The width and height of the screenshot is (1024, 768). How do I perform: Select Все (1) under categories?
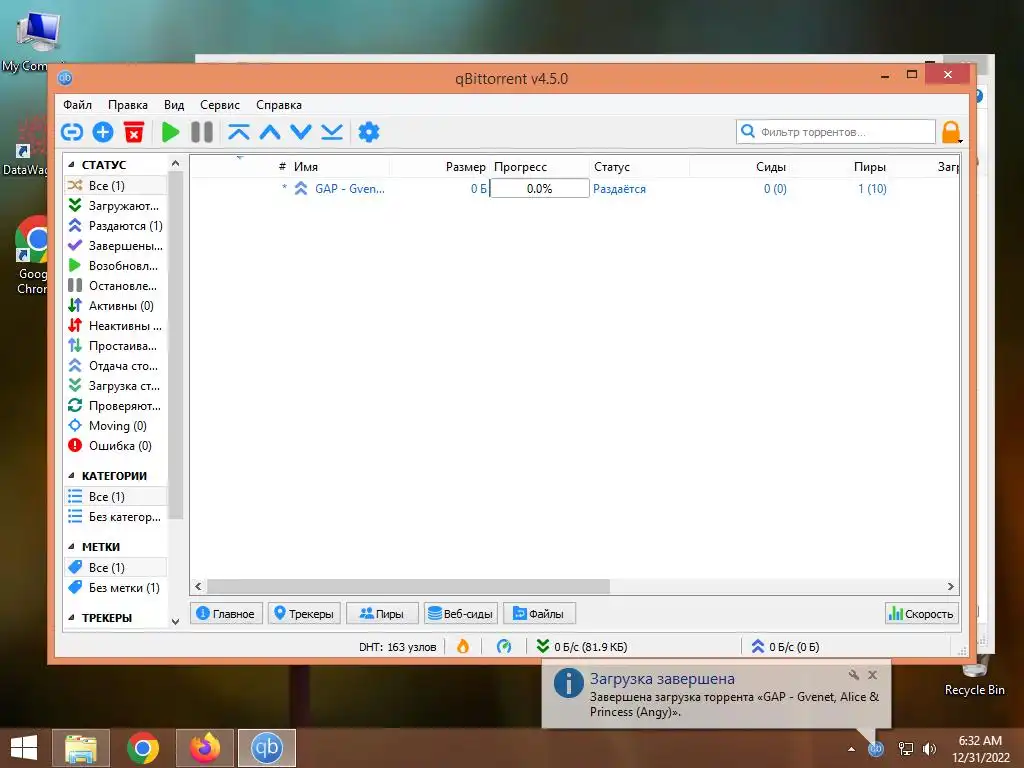(116, 496)
